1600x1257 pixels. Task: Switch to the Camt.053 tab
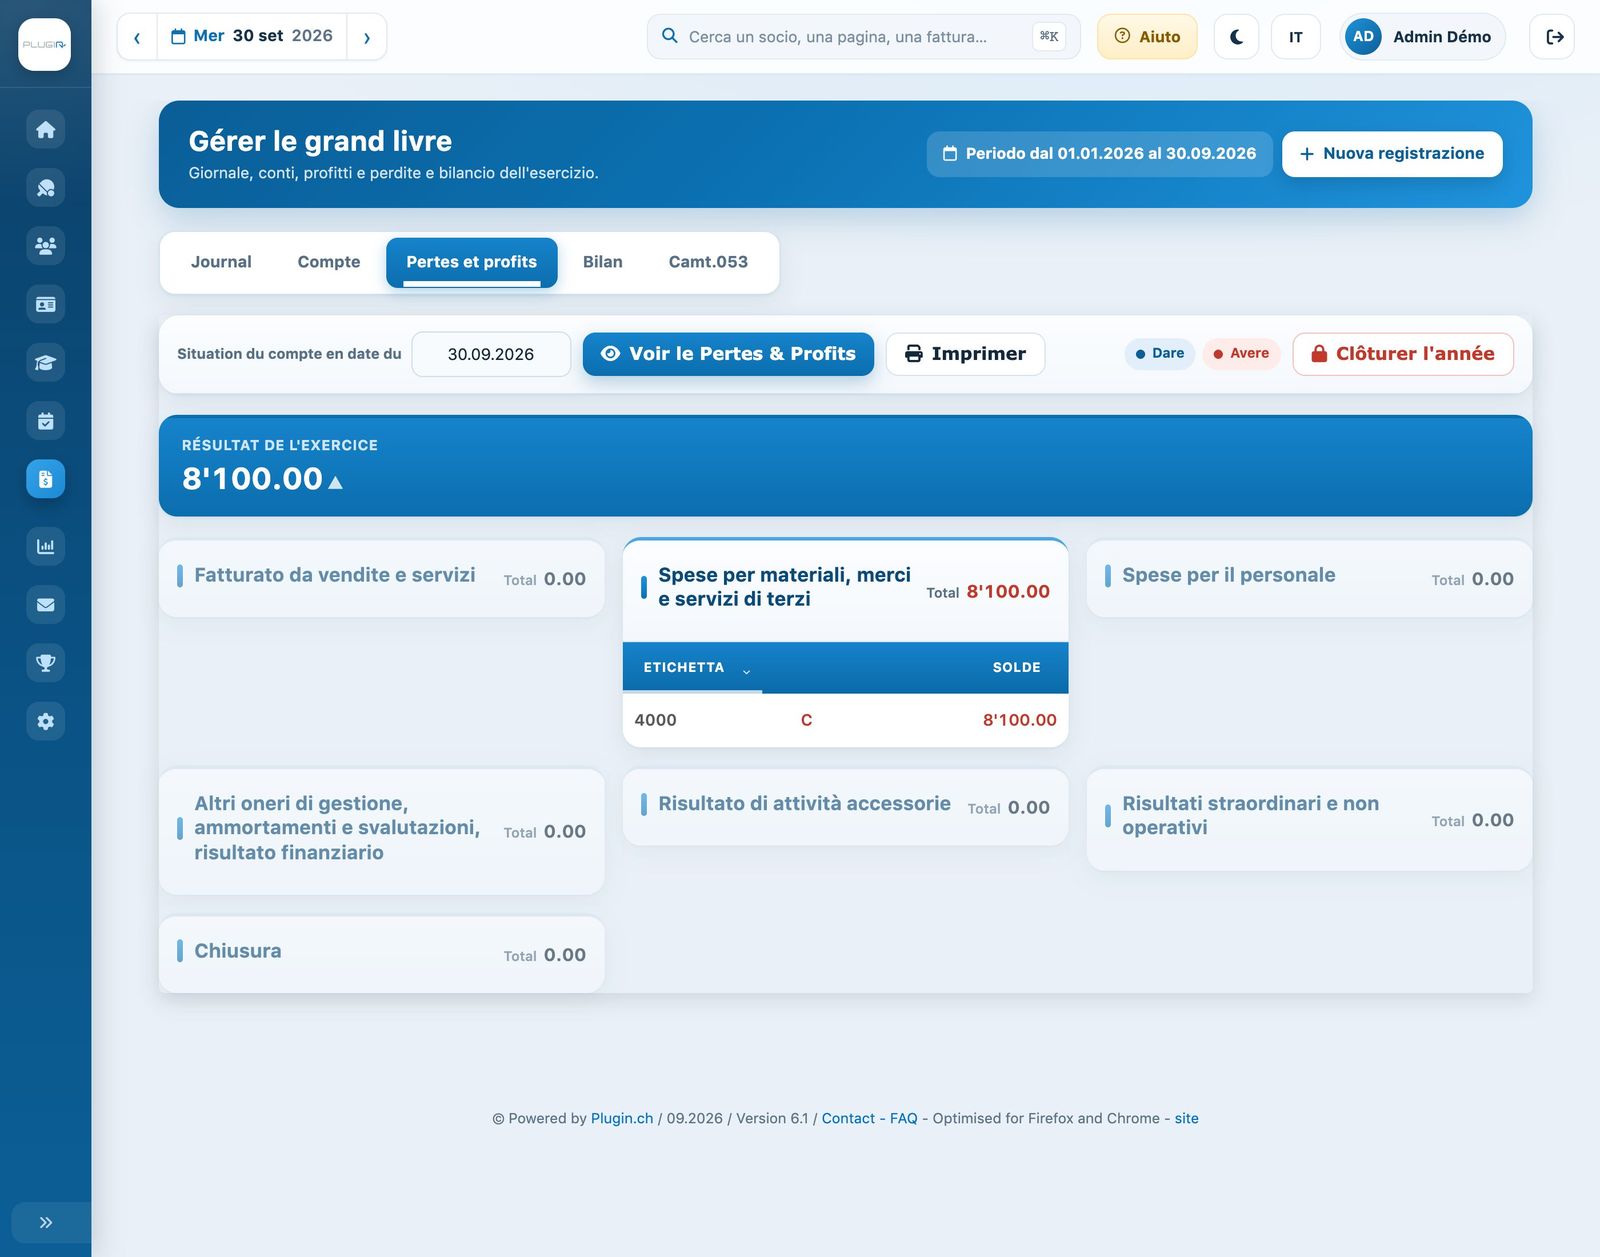708,262
